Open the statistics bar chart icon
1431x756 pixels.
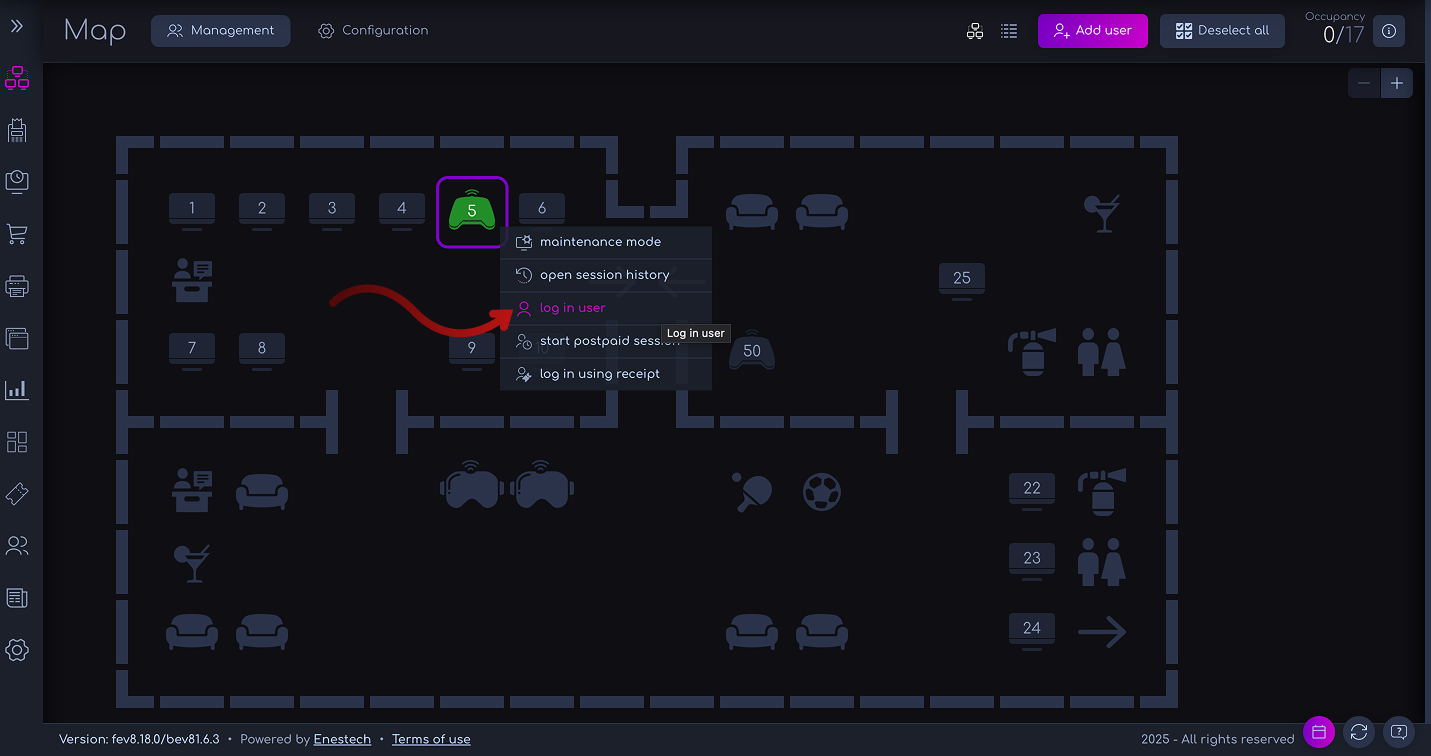tap(17, 390)
